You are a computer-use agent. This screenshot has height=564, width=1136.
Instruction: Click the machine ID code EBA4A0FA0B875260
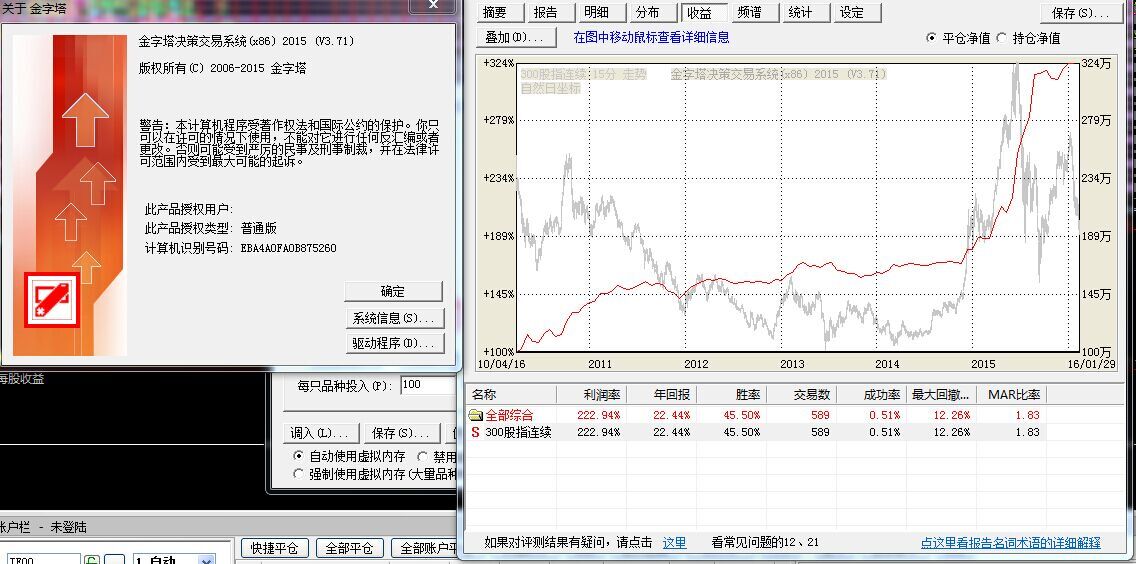click(x=288, y=248)
